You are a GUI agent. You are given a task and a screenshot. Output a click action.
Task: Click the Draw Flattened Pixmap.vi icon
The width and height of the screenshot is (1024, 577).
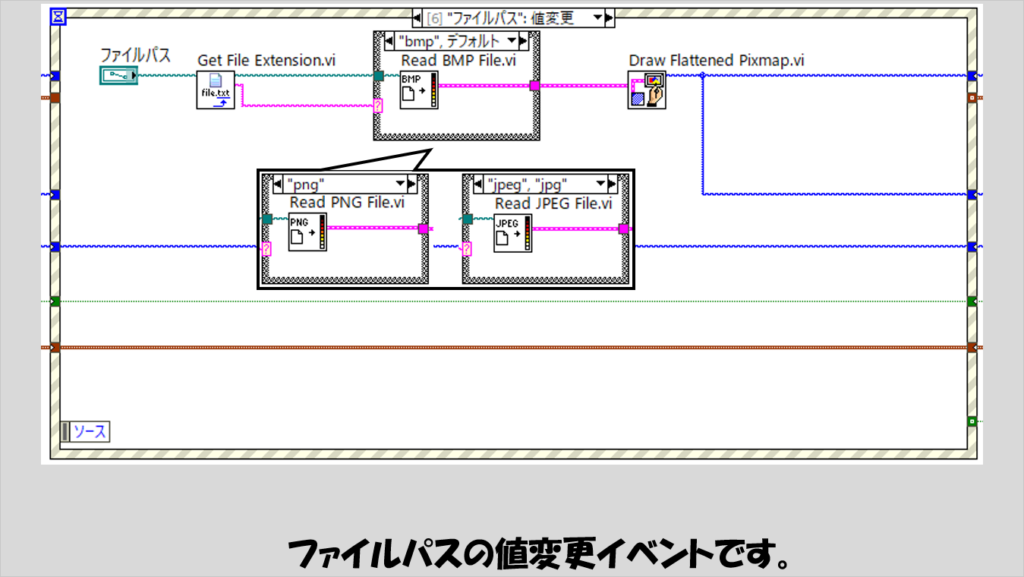coord(647,90)
